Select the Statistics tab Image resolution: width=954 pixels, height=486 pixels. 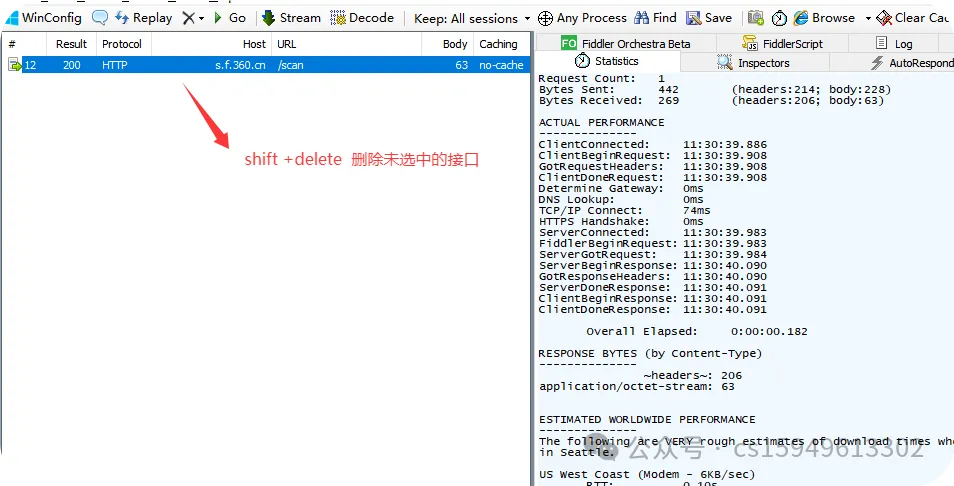[607, 61]
